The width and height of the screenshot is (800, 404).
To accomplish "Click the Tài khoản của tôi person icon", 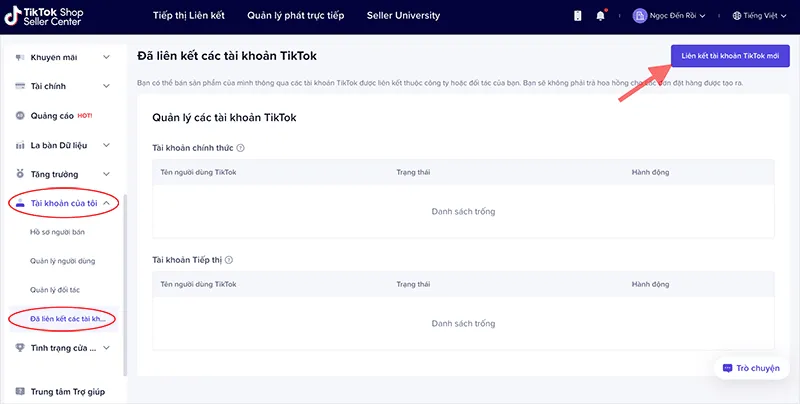I will 20,203.
